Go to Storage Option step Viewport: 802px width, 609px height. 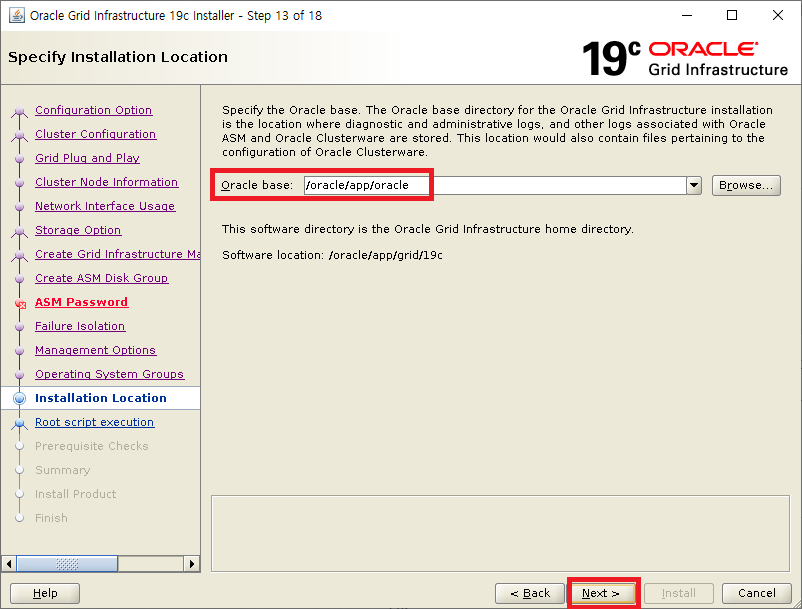pyautogui.click(x=78, y=230)
